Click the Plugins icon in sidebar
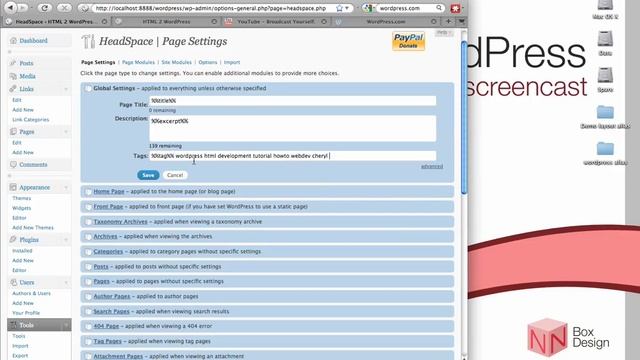 [x=13, y=239]
